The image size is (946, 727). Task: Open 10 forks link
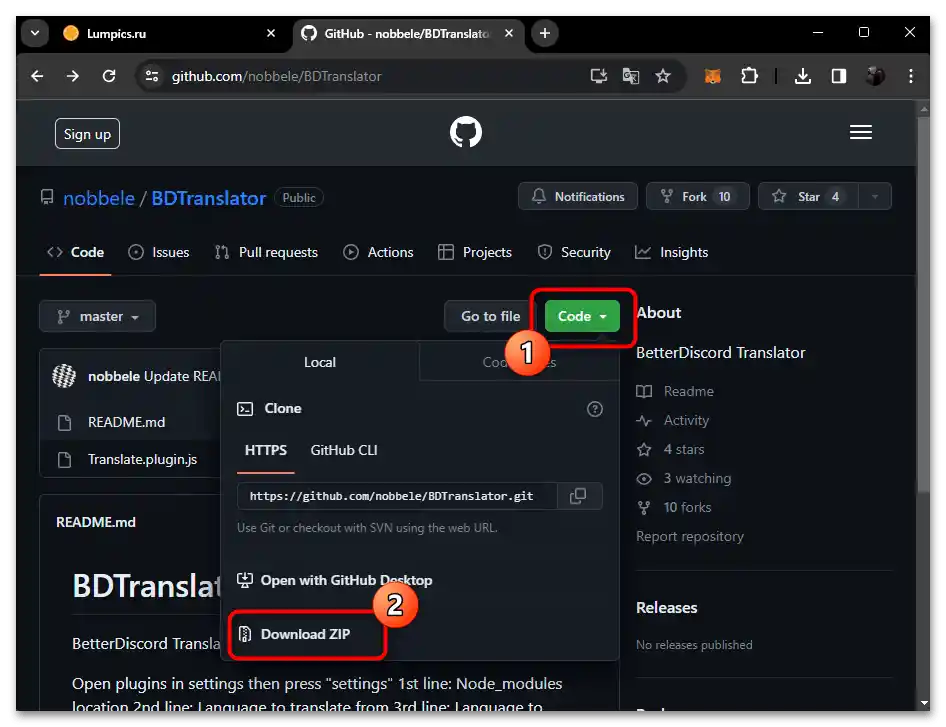[x=674, y=507]
